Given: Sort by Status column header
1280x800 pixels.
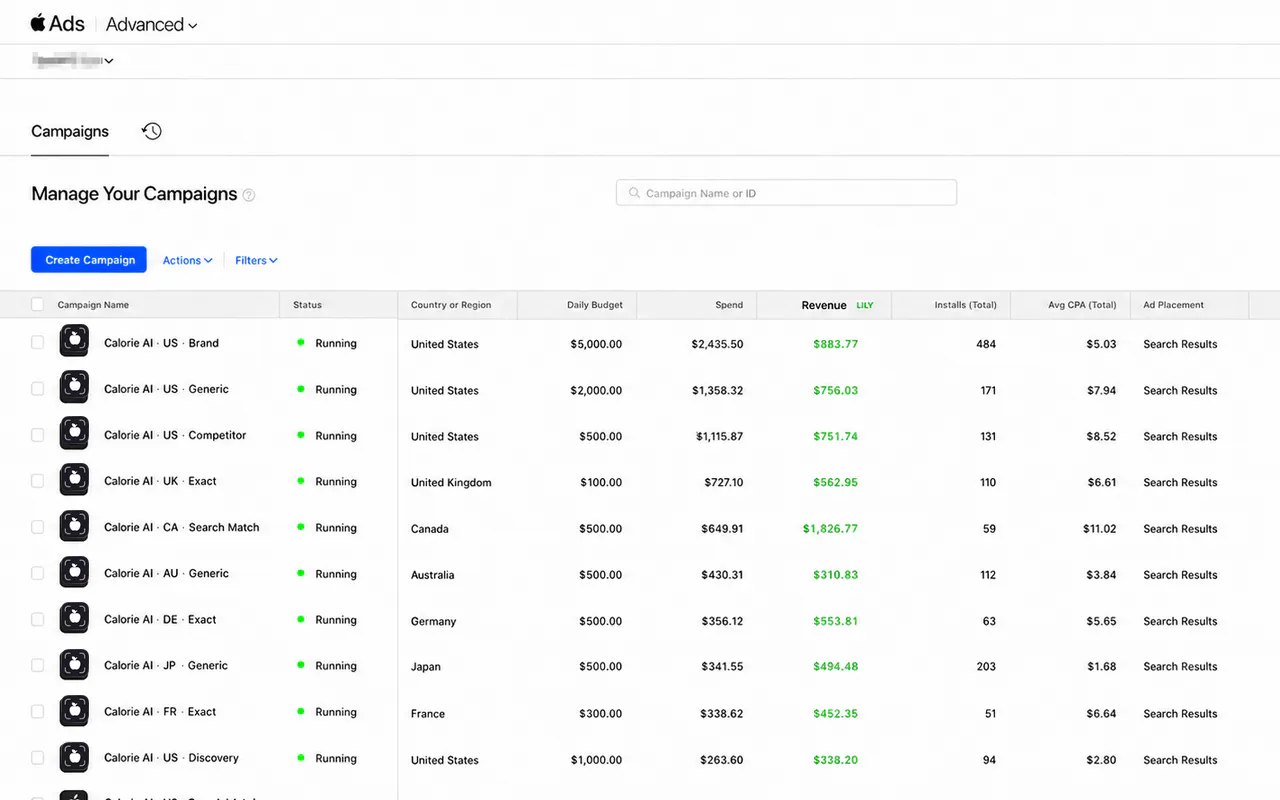Looking at the screenshot, I should point(307,305).
